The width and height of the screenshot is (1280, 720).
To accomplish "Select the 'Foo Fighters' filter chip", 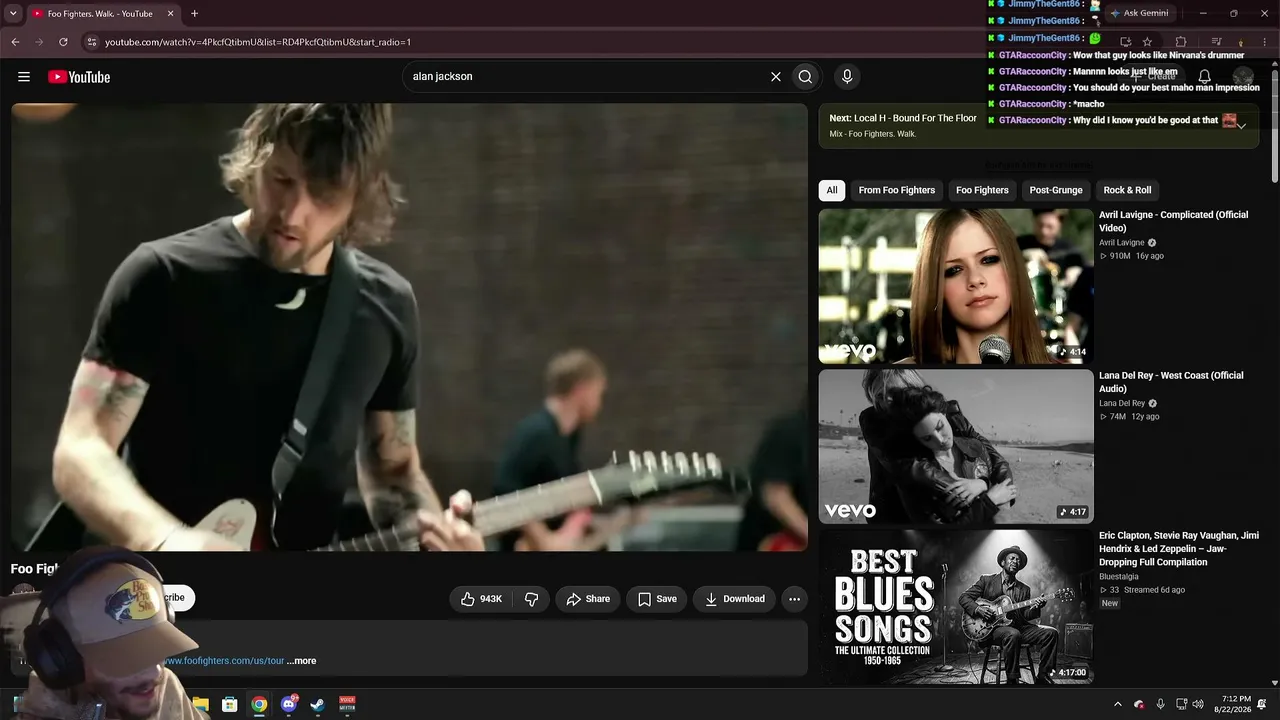I will tap(982, 190).
